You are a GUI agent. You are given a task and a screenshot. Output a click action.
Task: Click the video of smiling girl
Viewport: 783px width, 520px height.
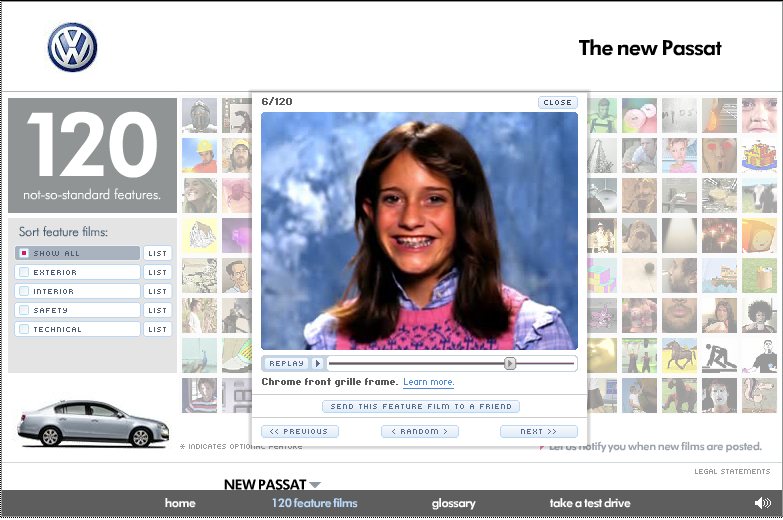pos(419,231)
